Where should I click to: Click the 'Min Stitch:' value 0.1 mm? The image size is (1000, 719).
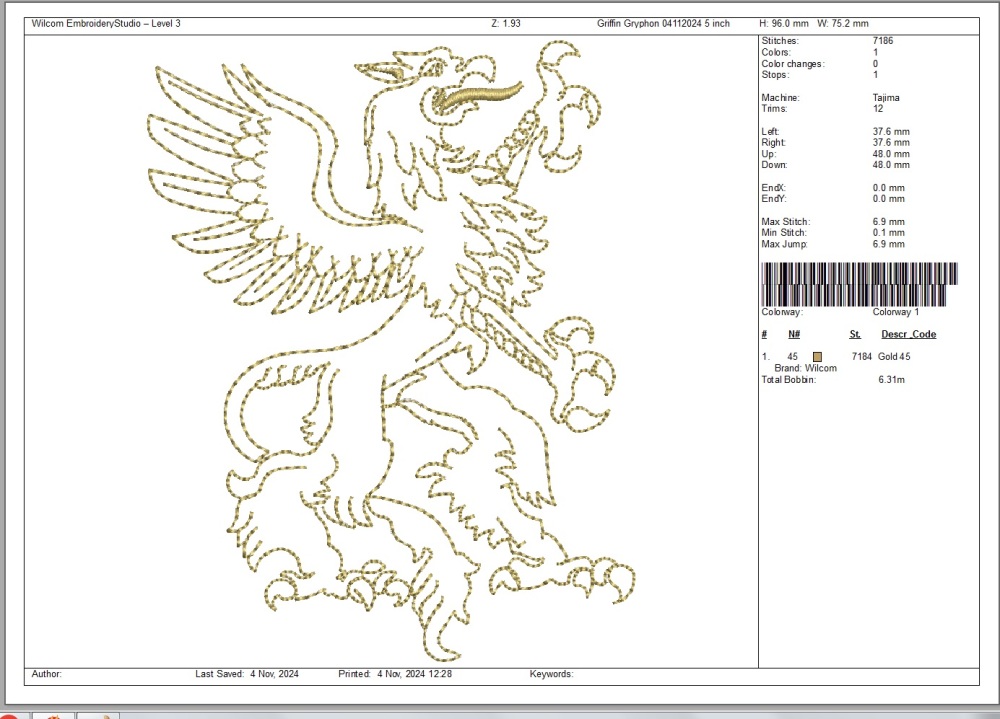(888, 232)
